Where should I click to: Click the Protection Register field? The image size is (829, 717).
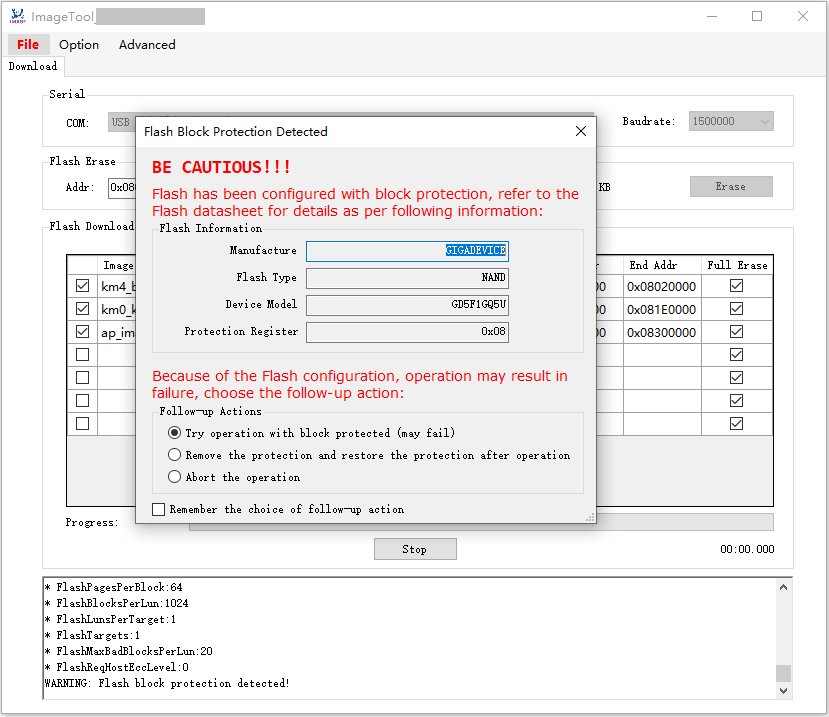click(x=407, y=332)
